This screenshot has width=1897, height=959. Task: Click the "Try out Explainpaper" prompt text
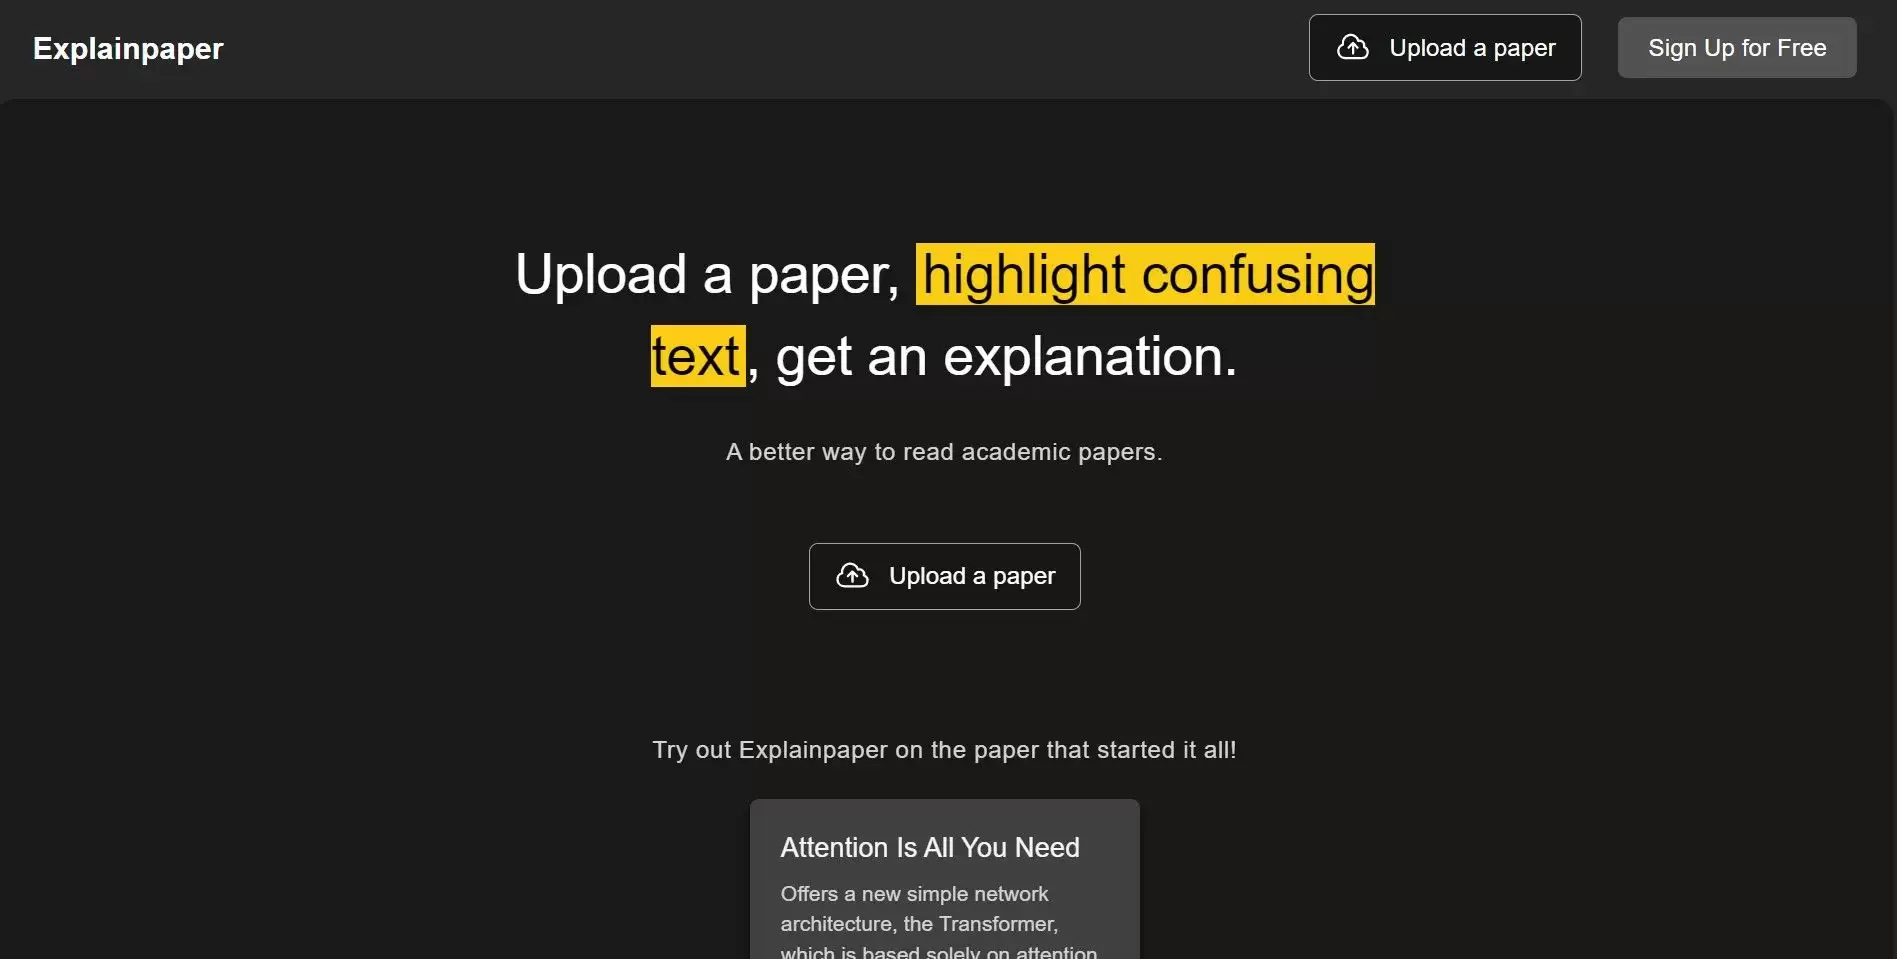coord(943,750)
